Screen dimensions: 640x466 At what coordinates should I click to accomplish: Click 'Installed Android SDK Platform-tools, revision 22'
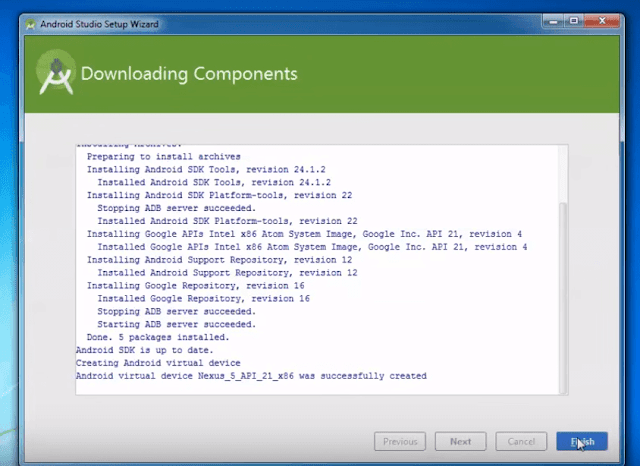pyautogui.click(x=227, y=221)
